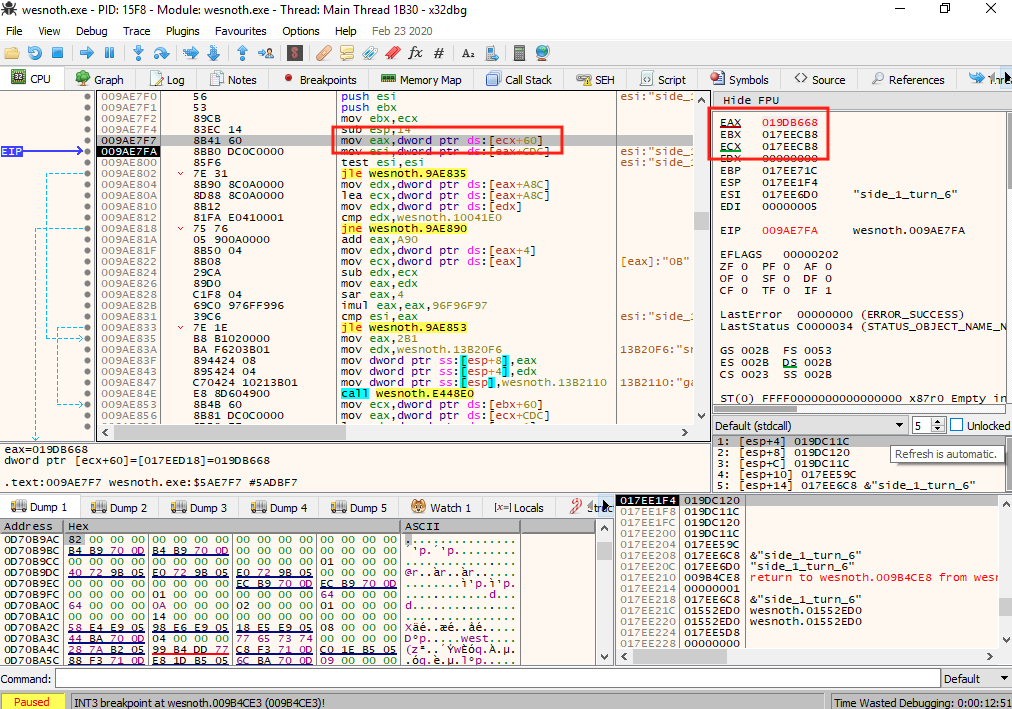1012x709 pixels.
Task: Switch to the Graph tab
Action: coord(99,79)
